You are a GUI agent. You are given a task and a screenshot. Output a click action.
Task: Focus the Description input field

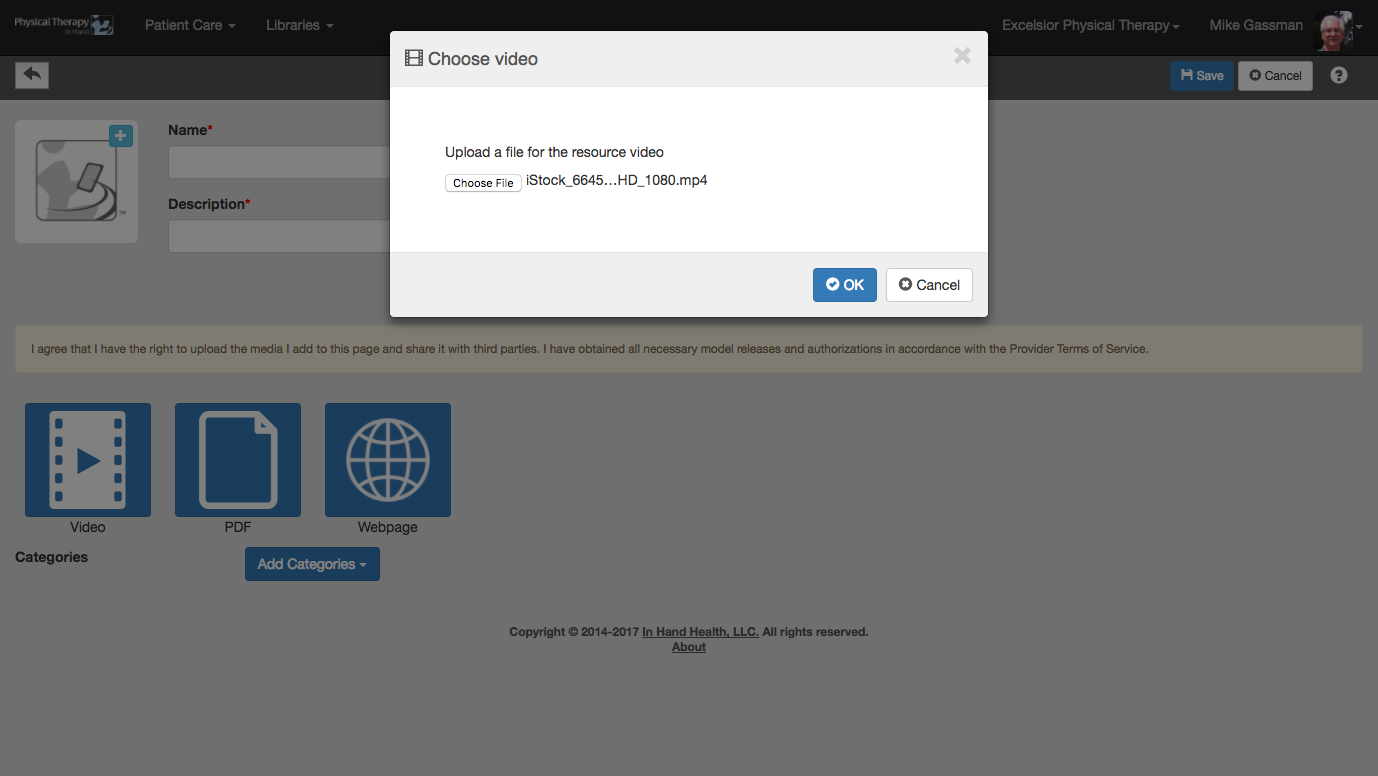tap(279, 236)
